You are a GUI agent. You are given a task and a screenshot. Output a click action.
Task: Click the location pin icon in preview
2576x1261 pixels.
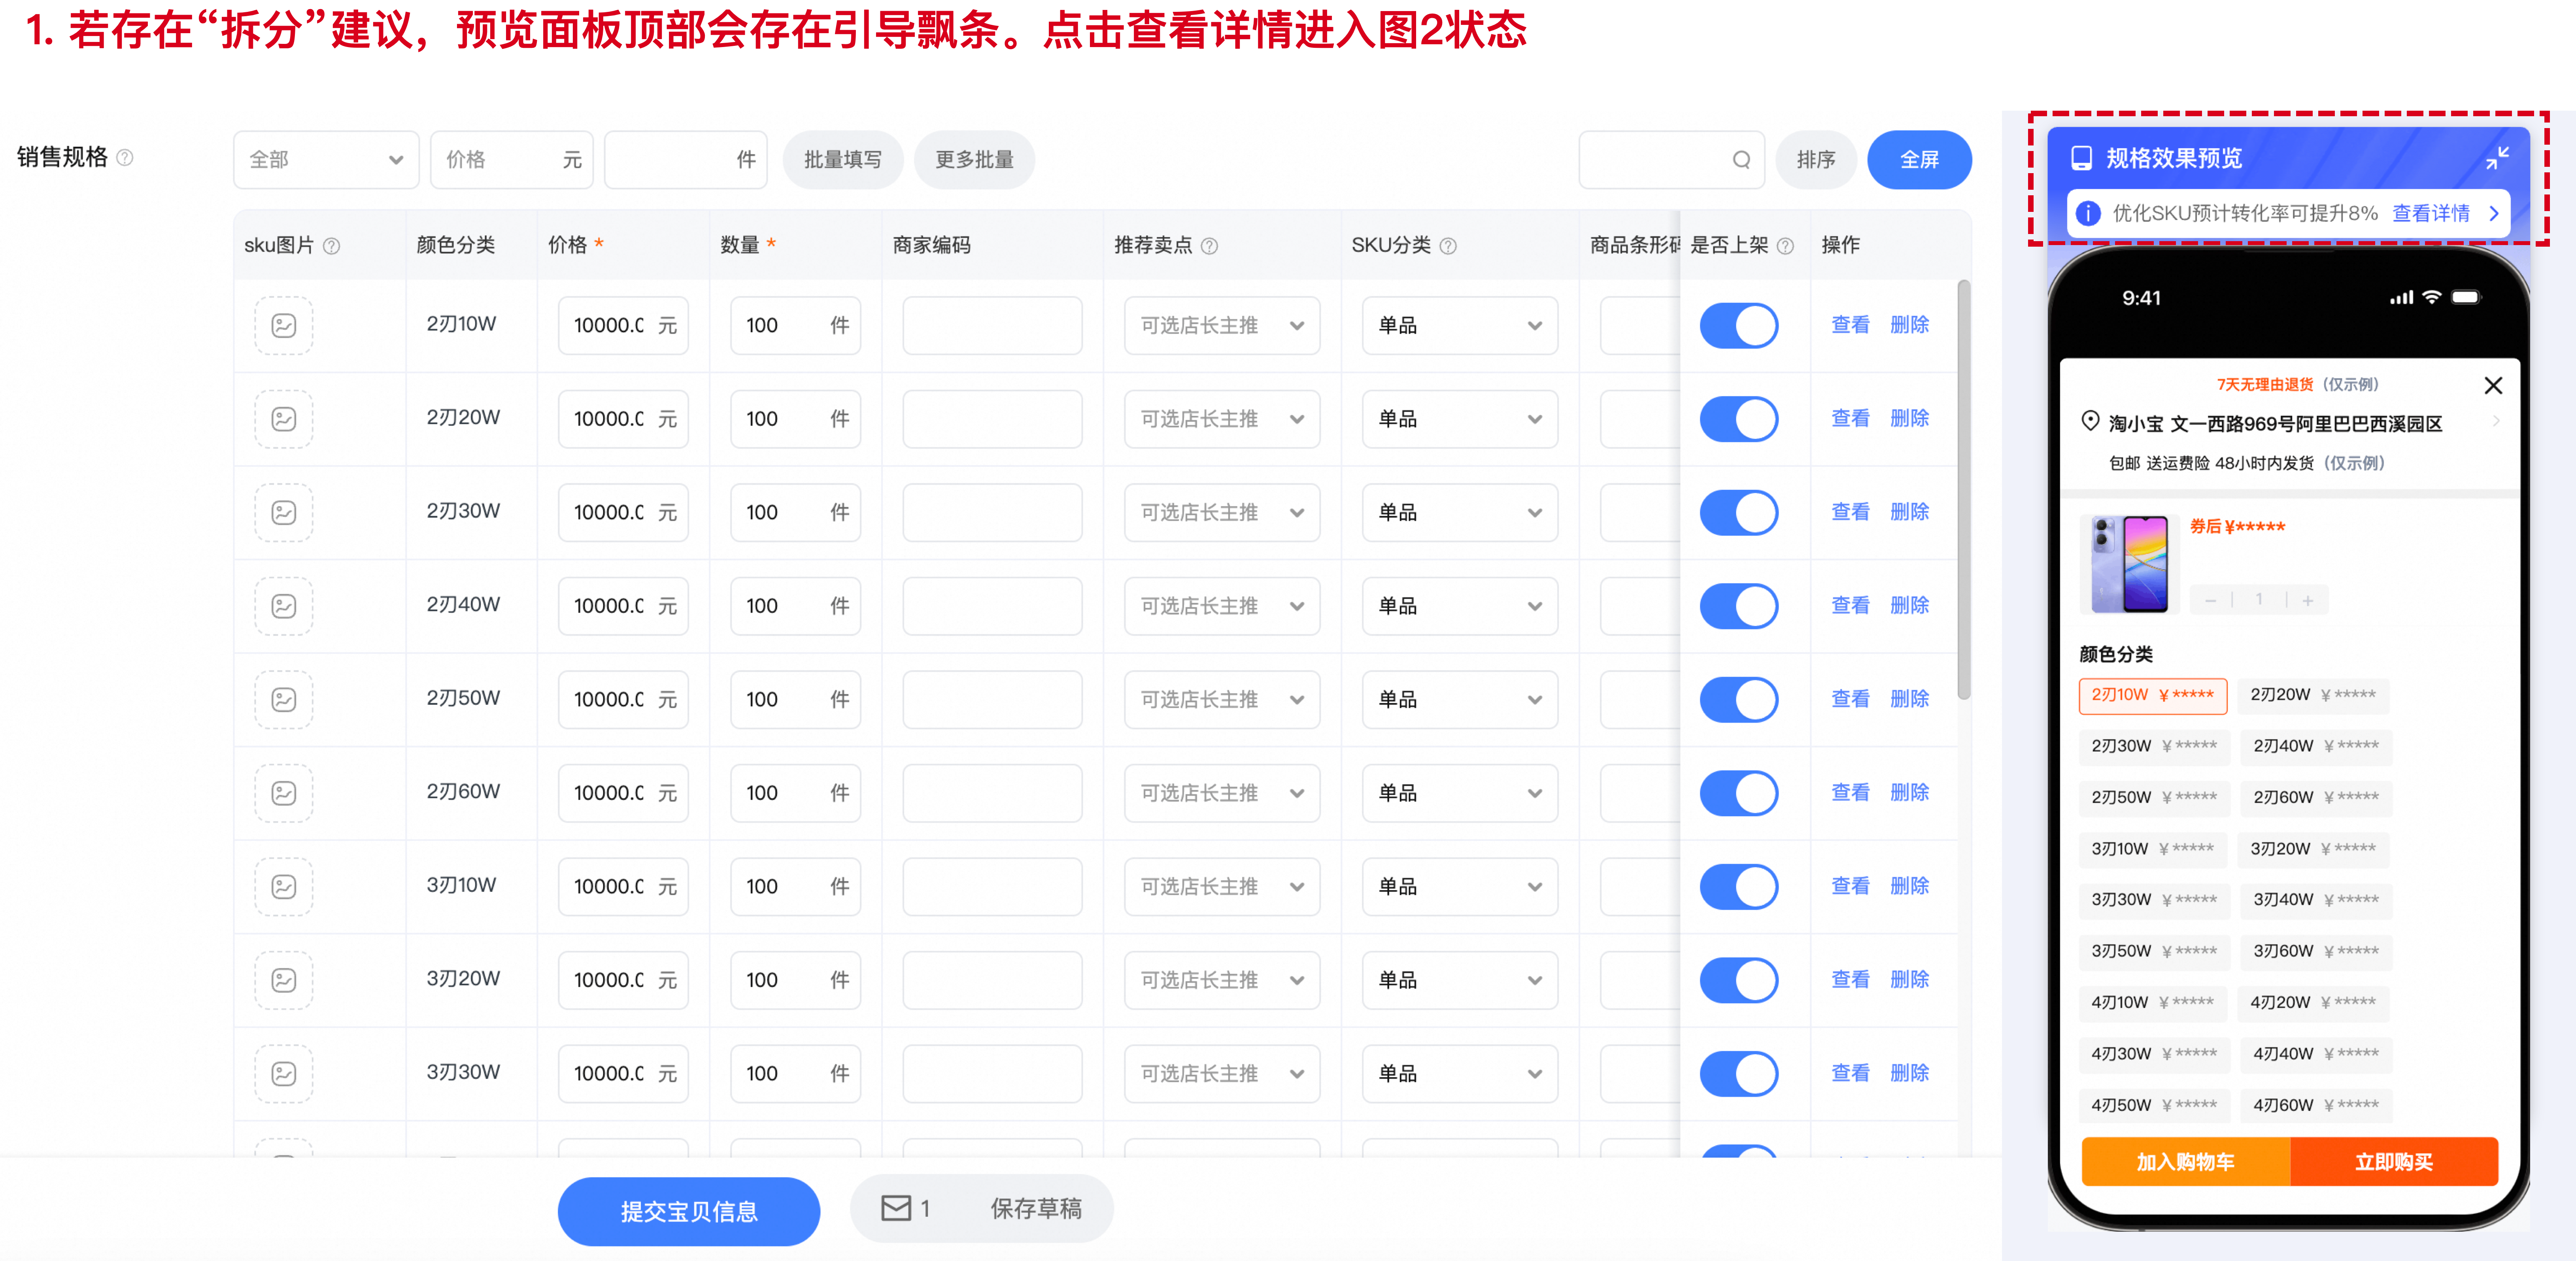pos(2090,421)
